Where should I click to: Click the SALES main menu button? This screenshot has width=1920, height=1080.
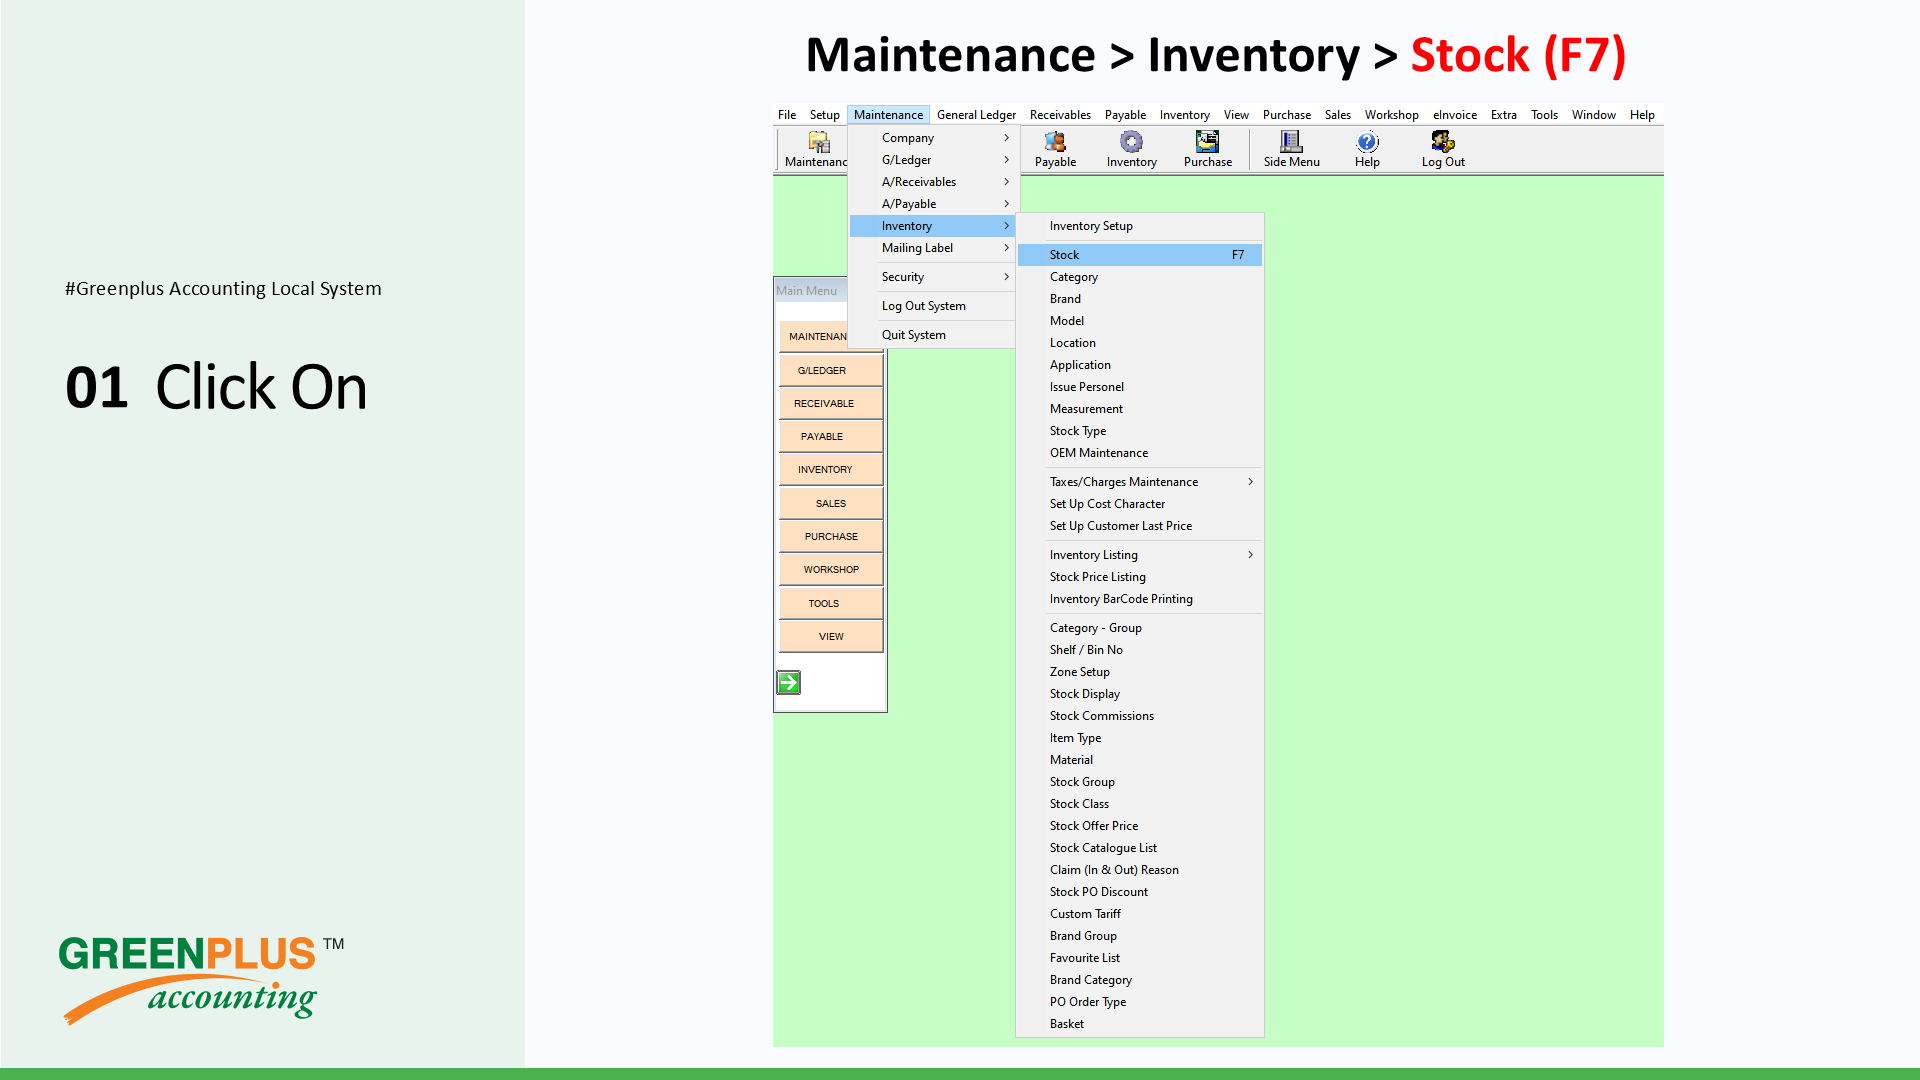click(831, 504)
